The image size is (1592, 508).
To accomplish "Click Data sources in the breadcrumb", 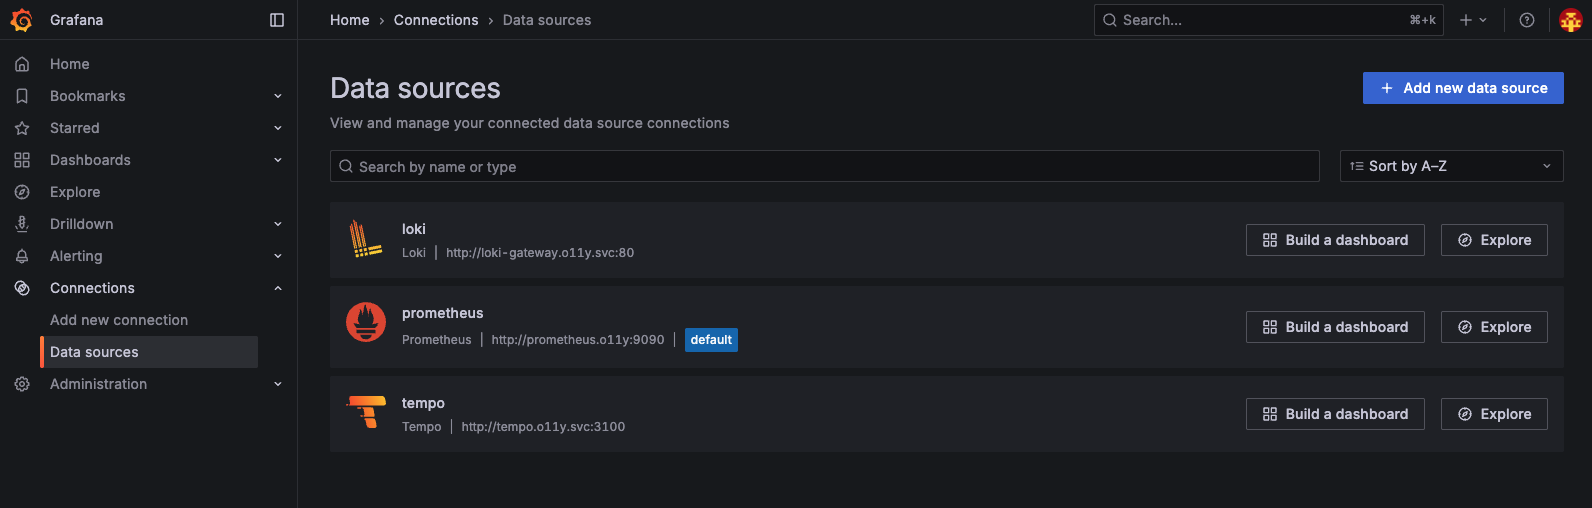I will [x=547, y=20].
